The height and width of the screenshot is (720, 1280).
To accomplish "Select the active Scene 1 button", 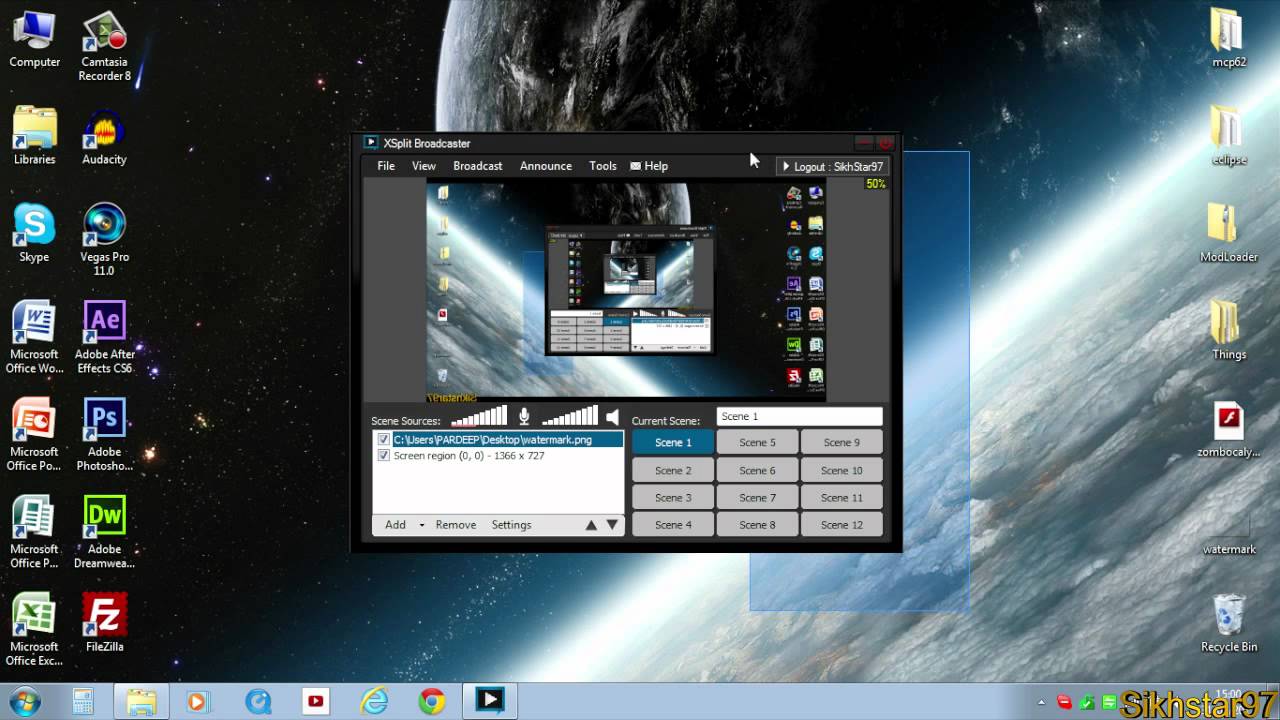I will tap(673, 442).
